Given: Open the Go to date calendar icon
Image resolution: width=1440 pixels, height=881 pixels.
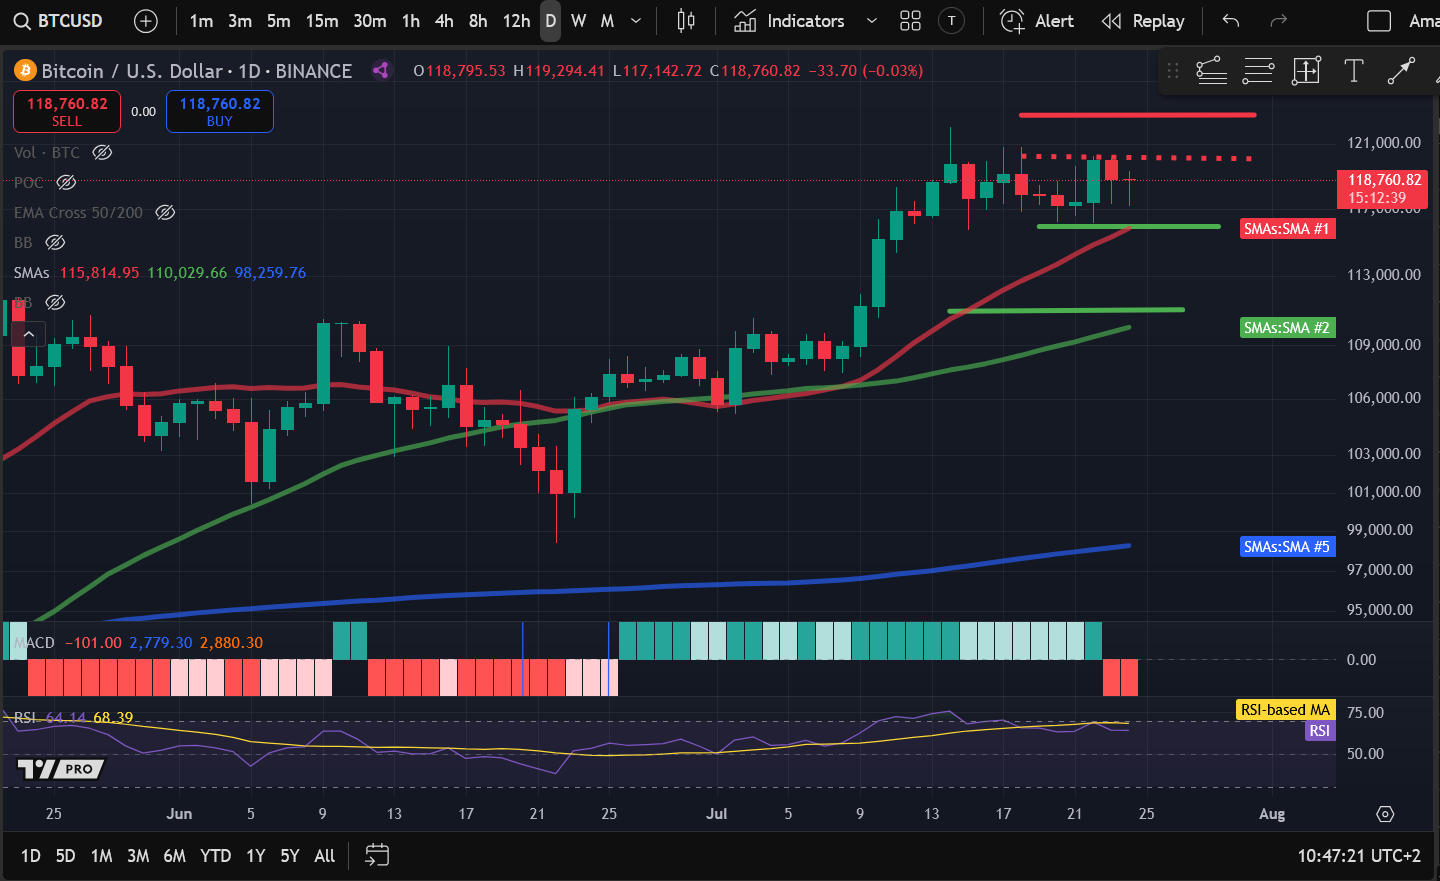Looking at the screenshot, I should point(377,855).
